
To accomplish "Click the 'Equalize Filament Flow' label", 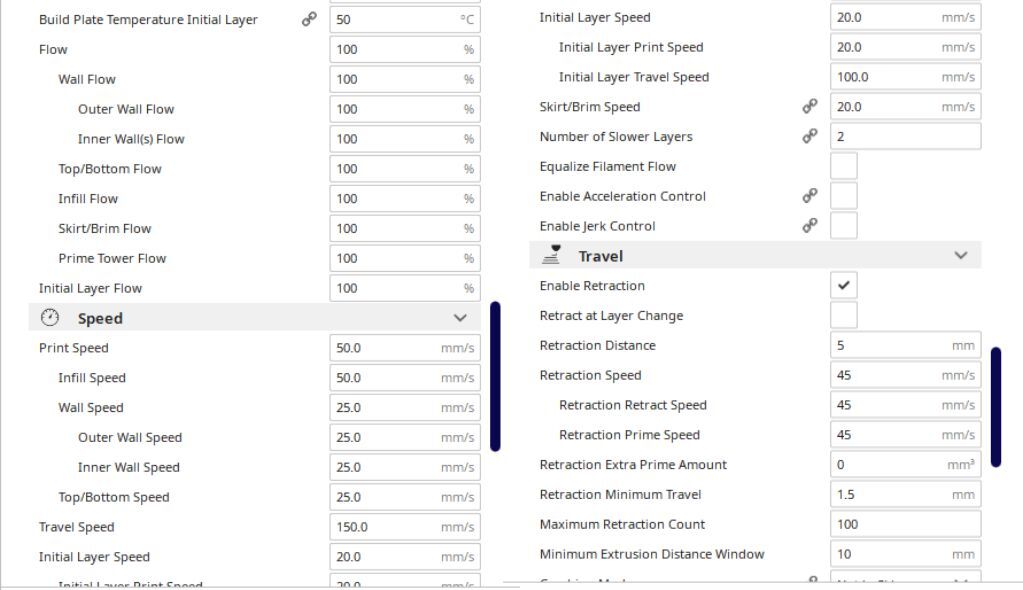I will [x=607, y=166].
